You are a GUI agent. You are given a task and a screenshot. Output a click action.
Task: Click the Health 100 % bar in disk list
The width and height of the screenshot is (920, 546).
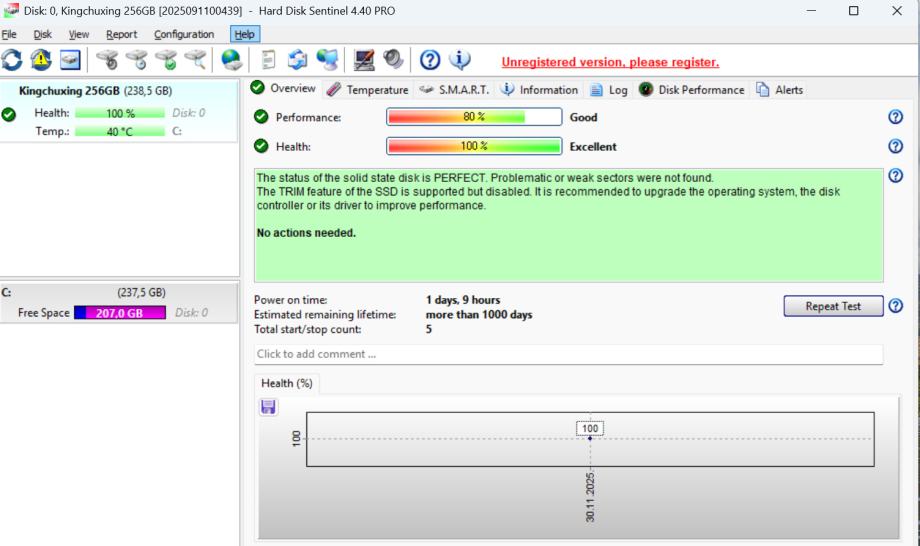click(120, 113)
